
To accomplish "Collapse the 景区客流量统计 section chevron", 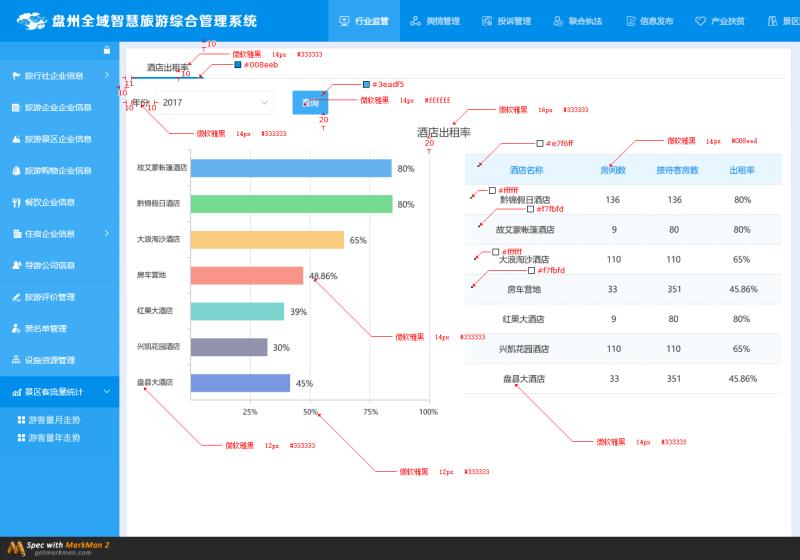I will click(x=106, y=392).
